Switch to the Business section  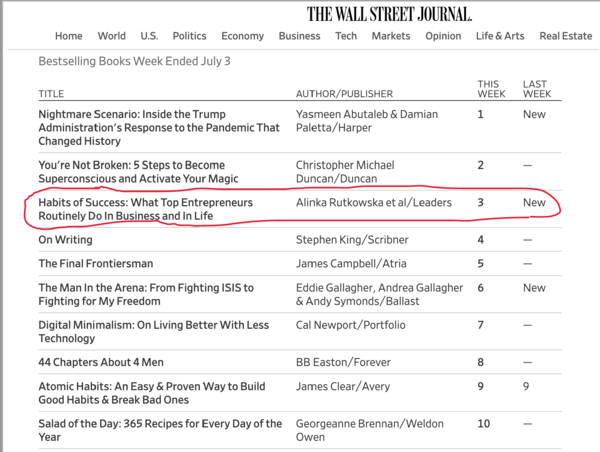tap(300, 36)
